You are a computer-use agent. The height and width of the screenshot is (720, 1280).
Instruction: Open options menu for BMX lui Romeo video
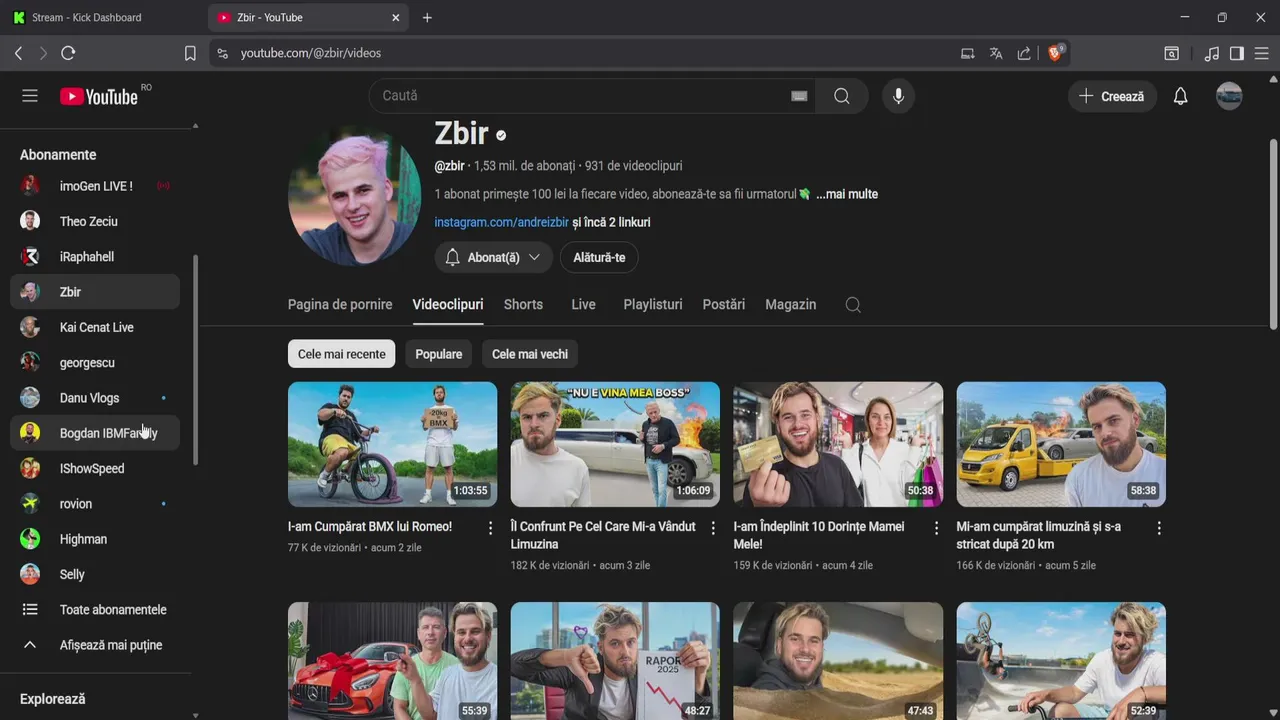point(490,528)
